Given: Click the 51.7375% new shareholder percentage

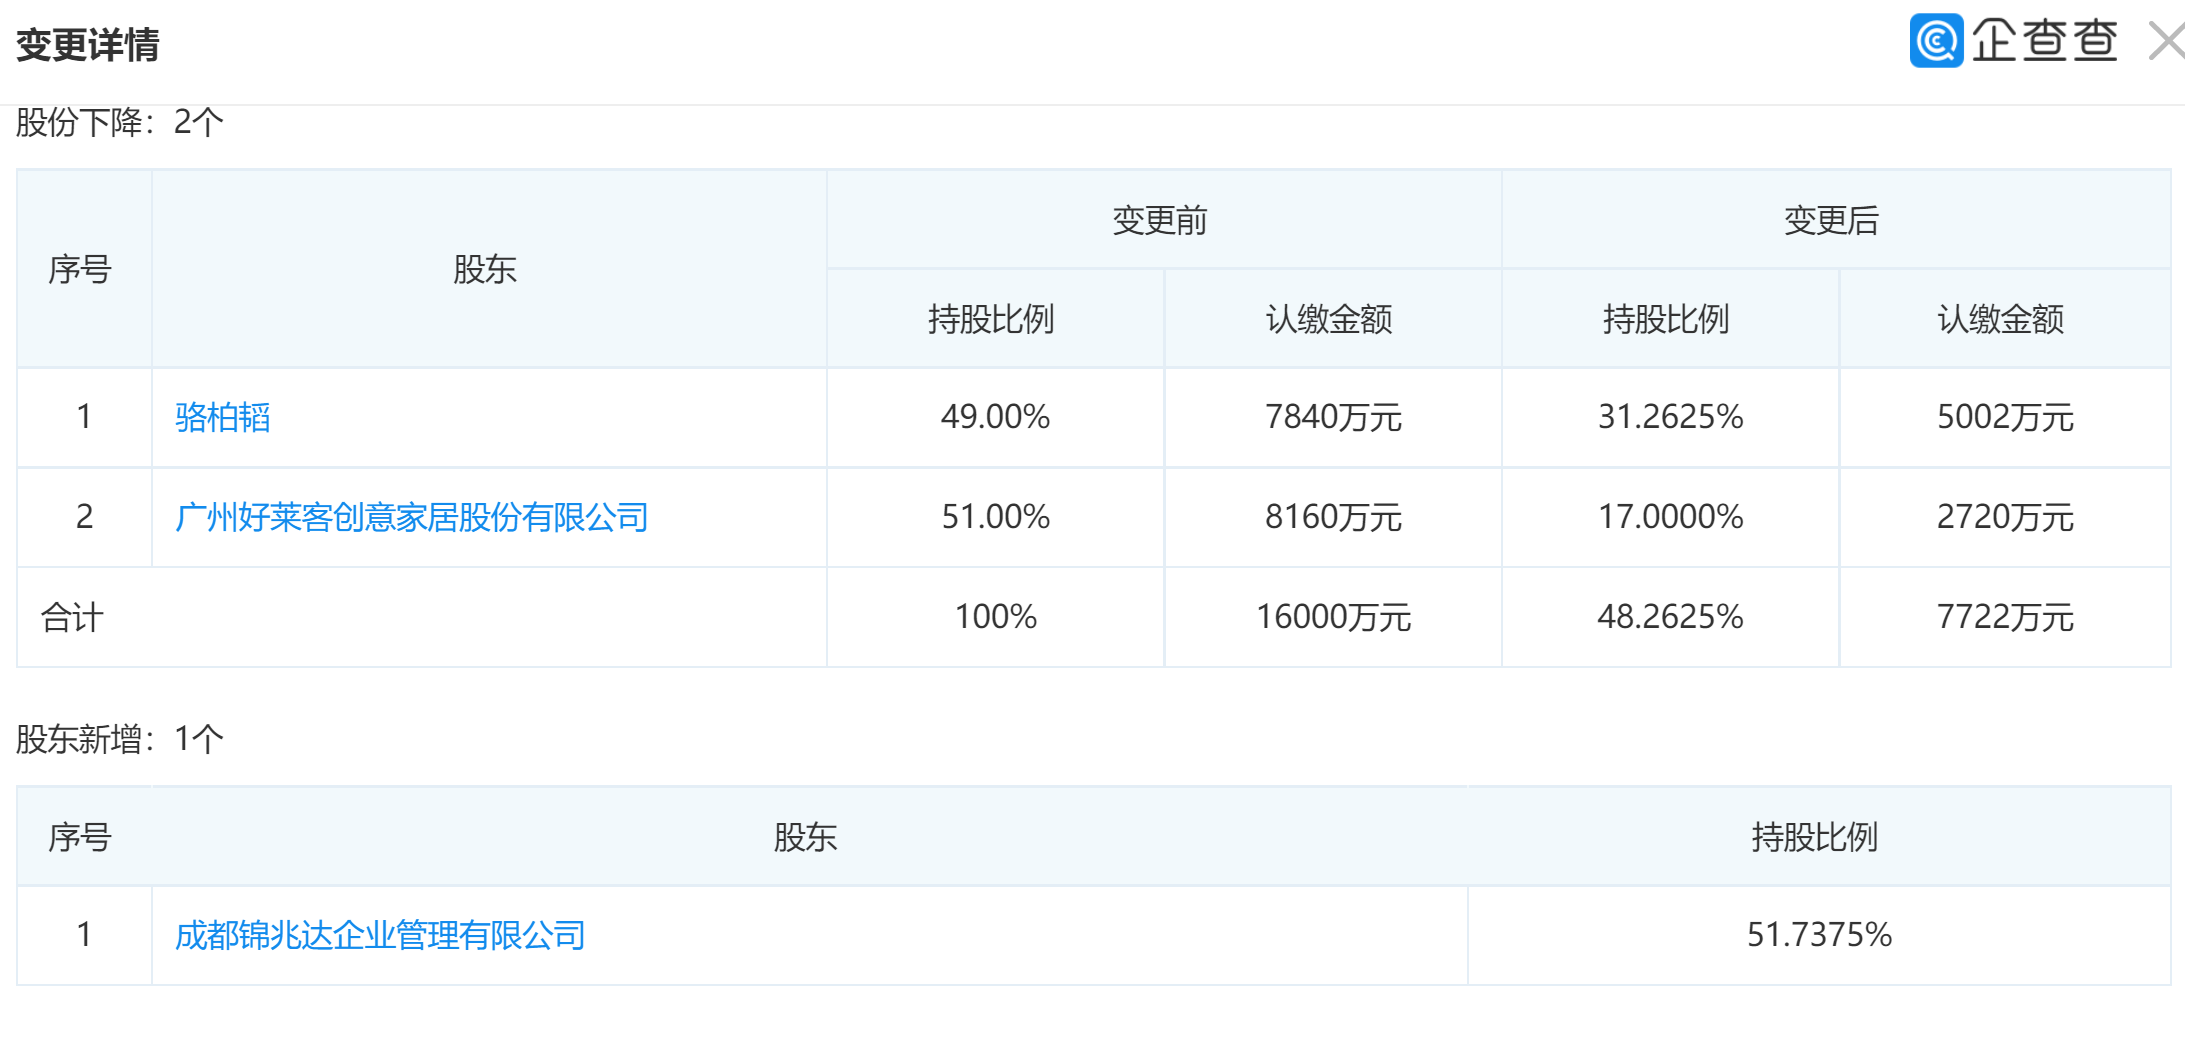Looking at the screenshot, I should (1819, 935).
